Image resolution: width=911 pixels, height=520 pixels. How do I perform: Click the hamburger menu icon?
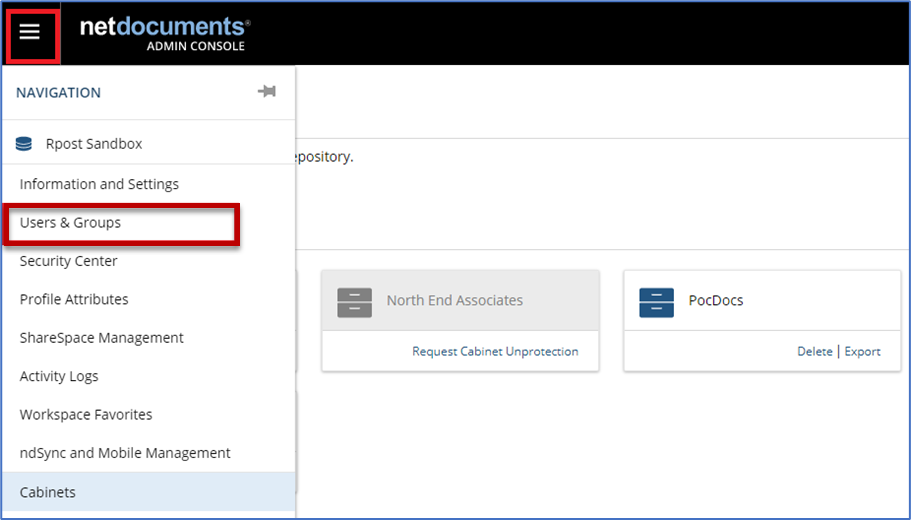(30, 32)
